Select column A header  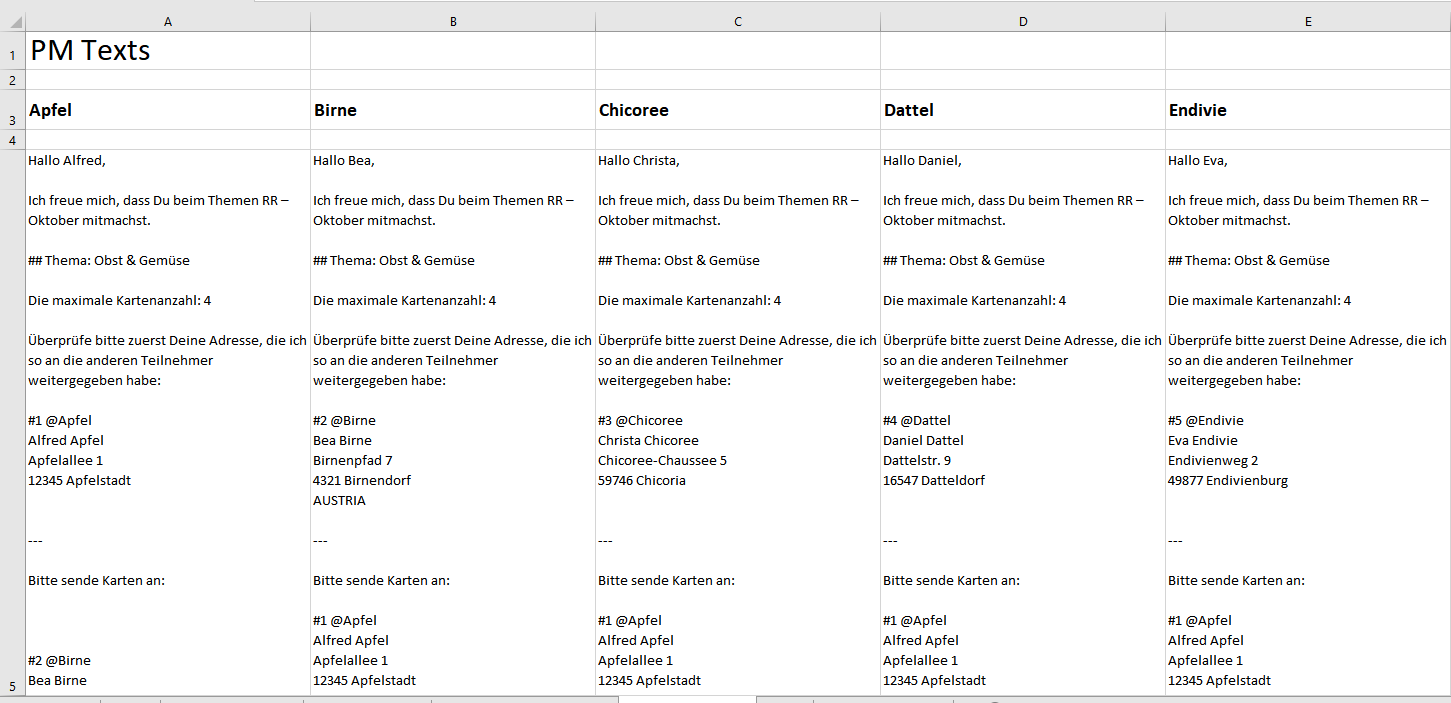point(167,21)
